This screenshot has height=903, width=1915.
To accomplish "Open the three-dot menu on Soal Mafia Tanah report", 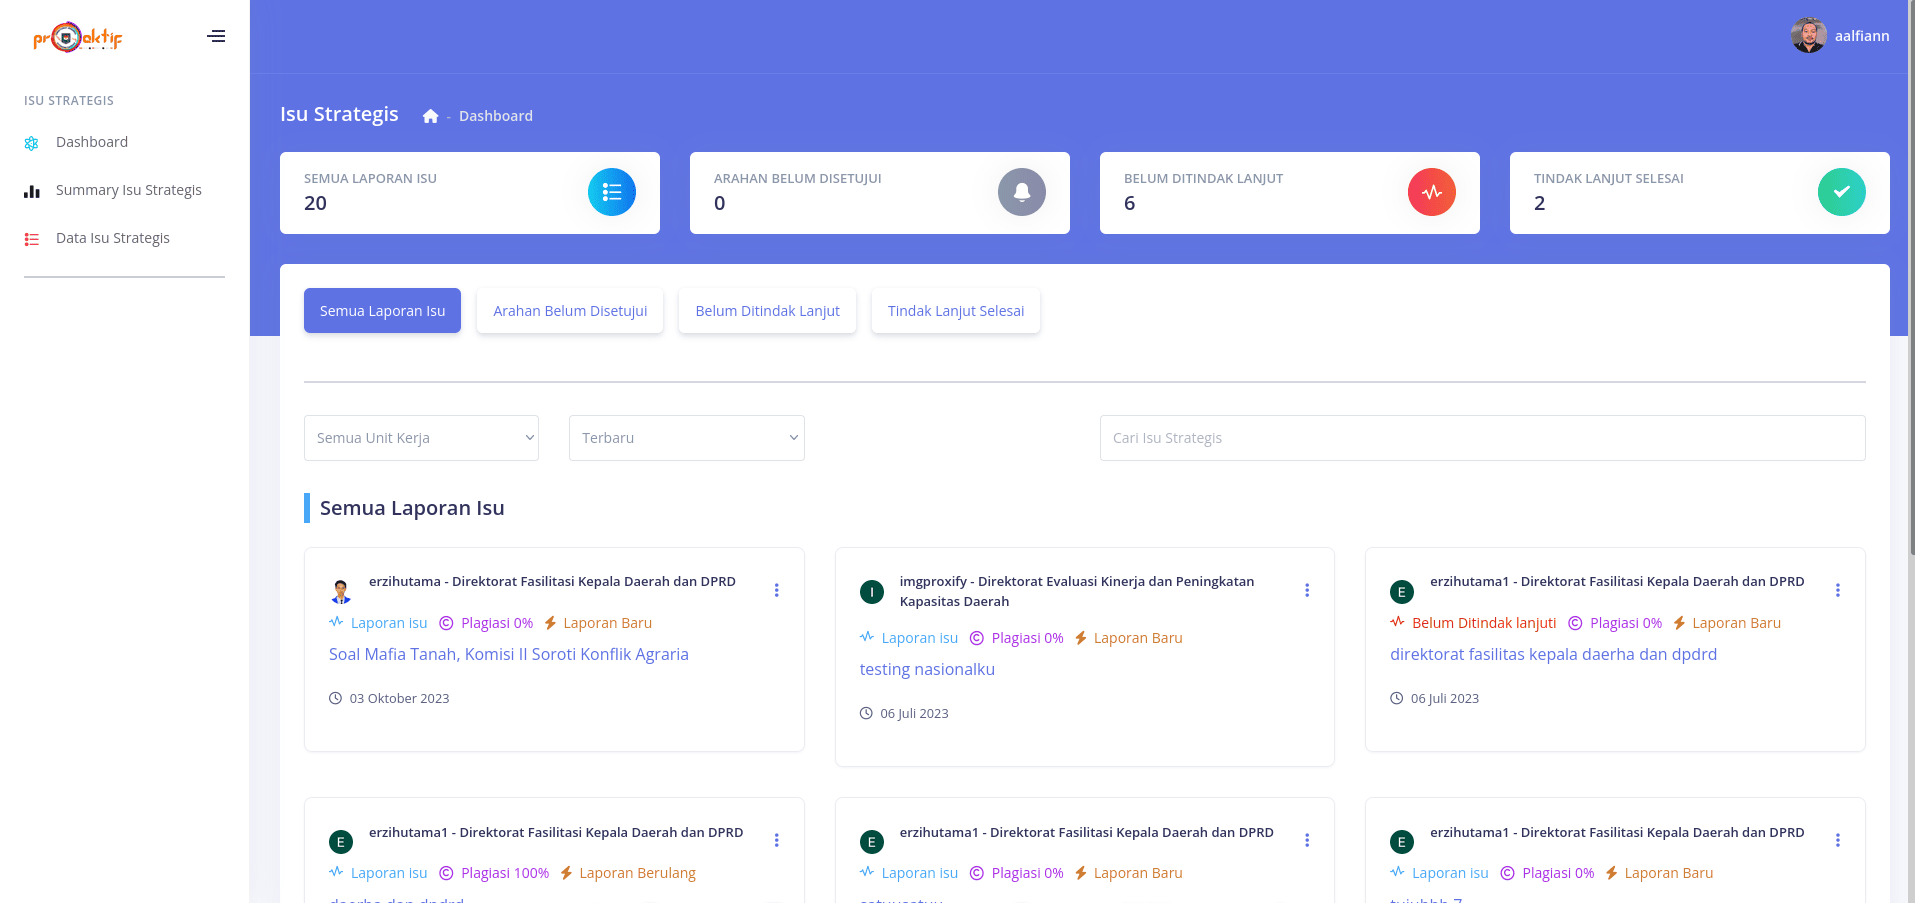I will [x=776, y=590].
